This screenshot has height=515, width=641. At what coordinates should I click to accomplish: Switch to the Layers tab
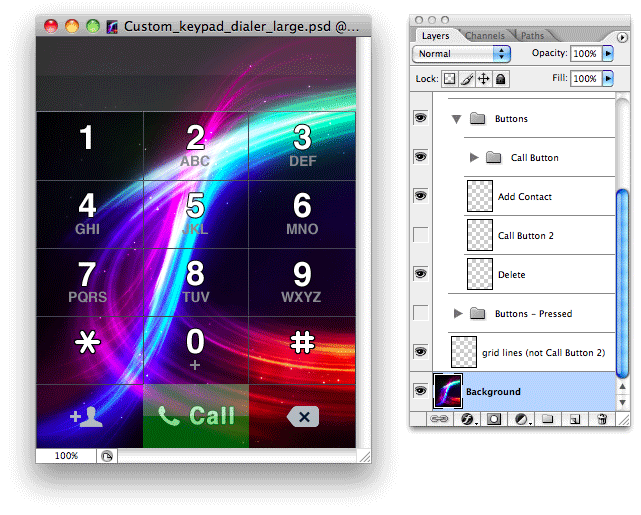435,36
